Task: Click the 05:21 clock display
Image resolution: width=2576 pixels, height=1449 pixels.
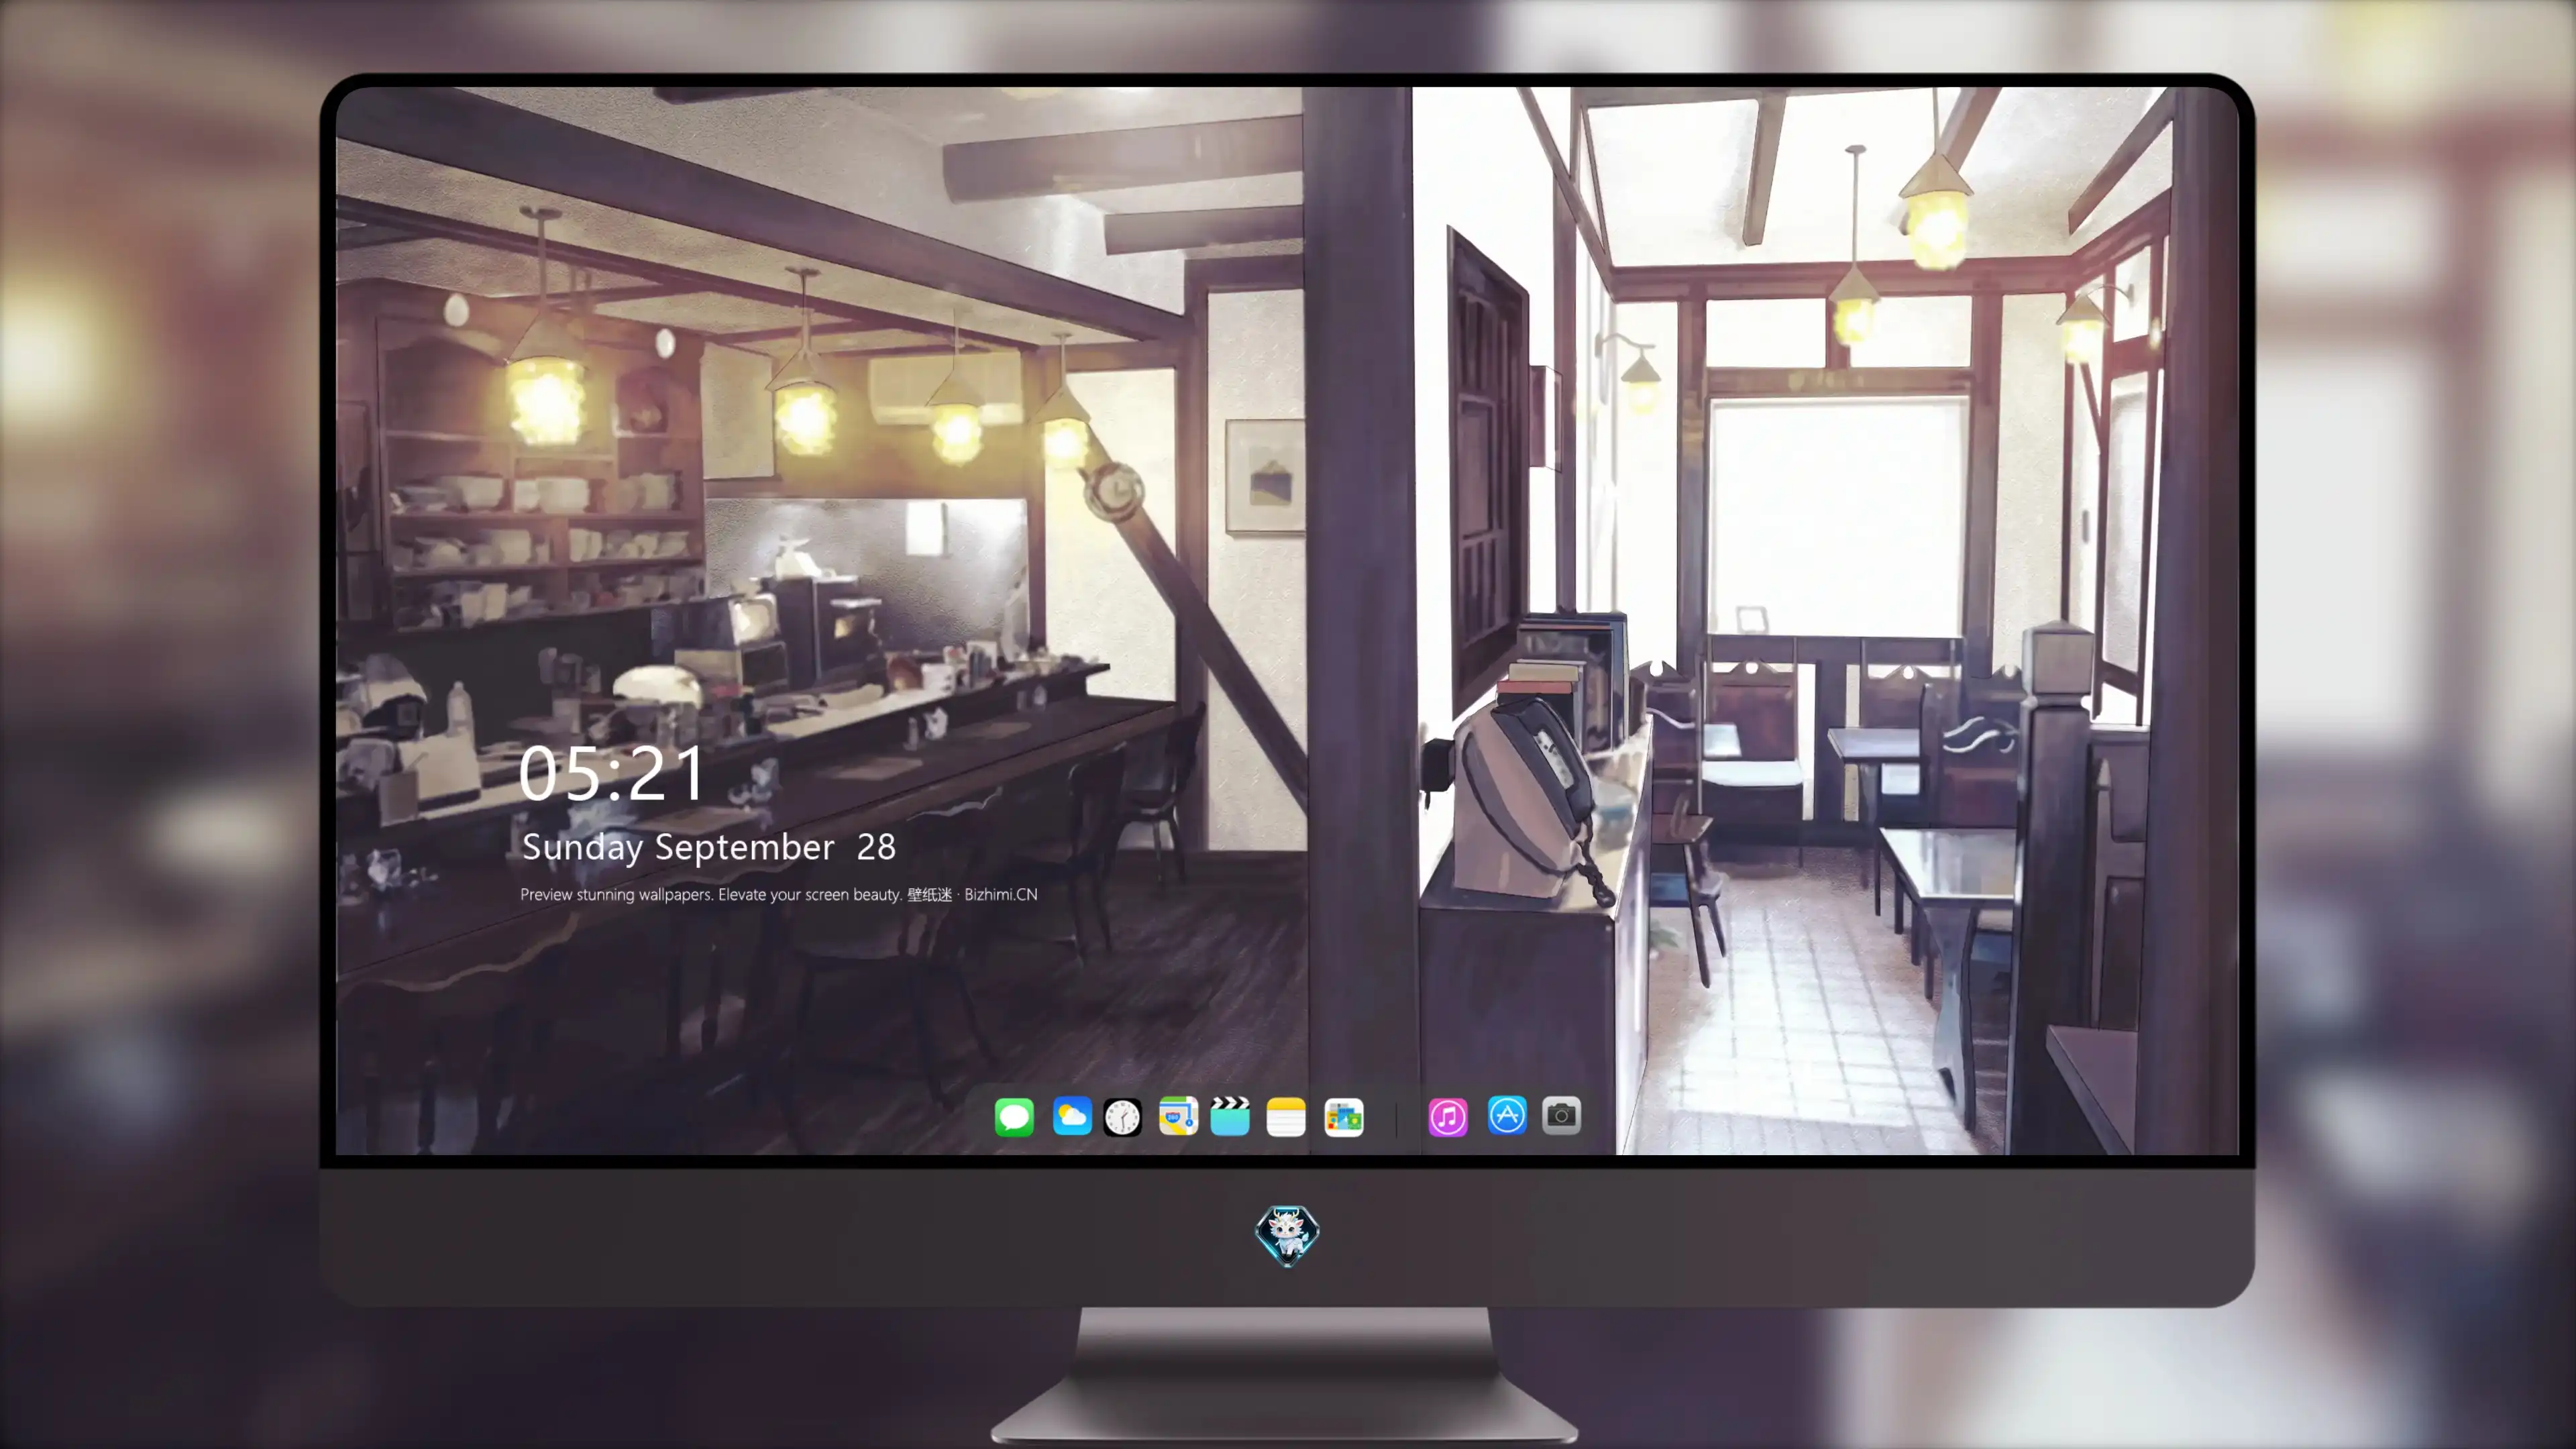Action: coord(611,774)
